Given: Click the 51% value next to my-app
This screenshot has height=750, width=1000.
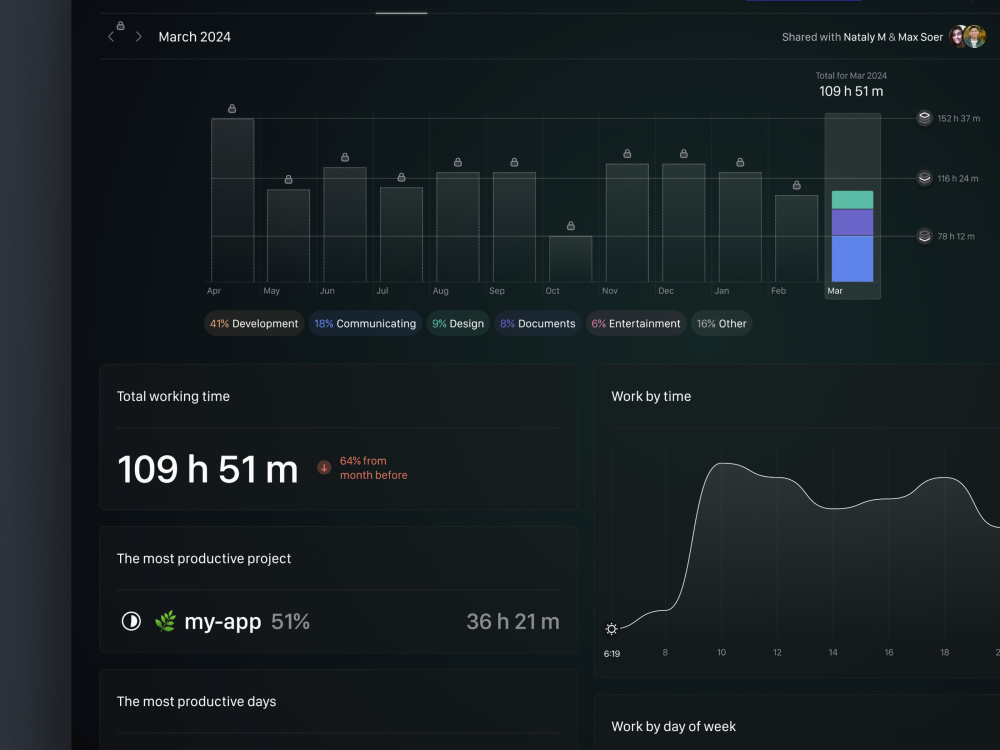Looking at the screenshot, I should (290, 621).
